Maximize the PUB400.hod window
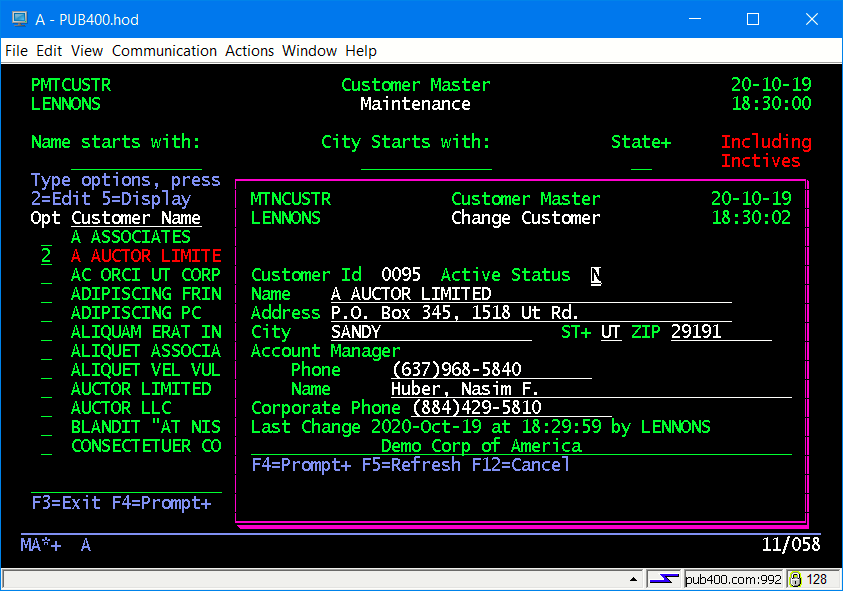Viewport: 843px width, 591px height. (753, 19)
